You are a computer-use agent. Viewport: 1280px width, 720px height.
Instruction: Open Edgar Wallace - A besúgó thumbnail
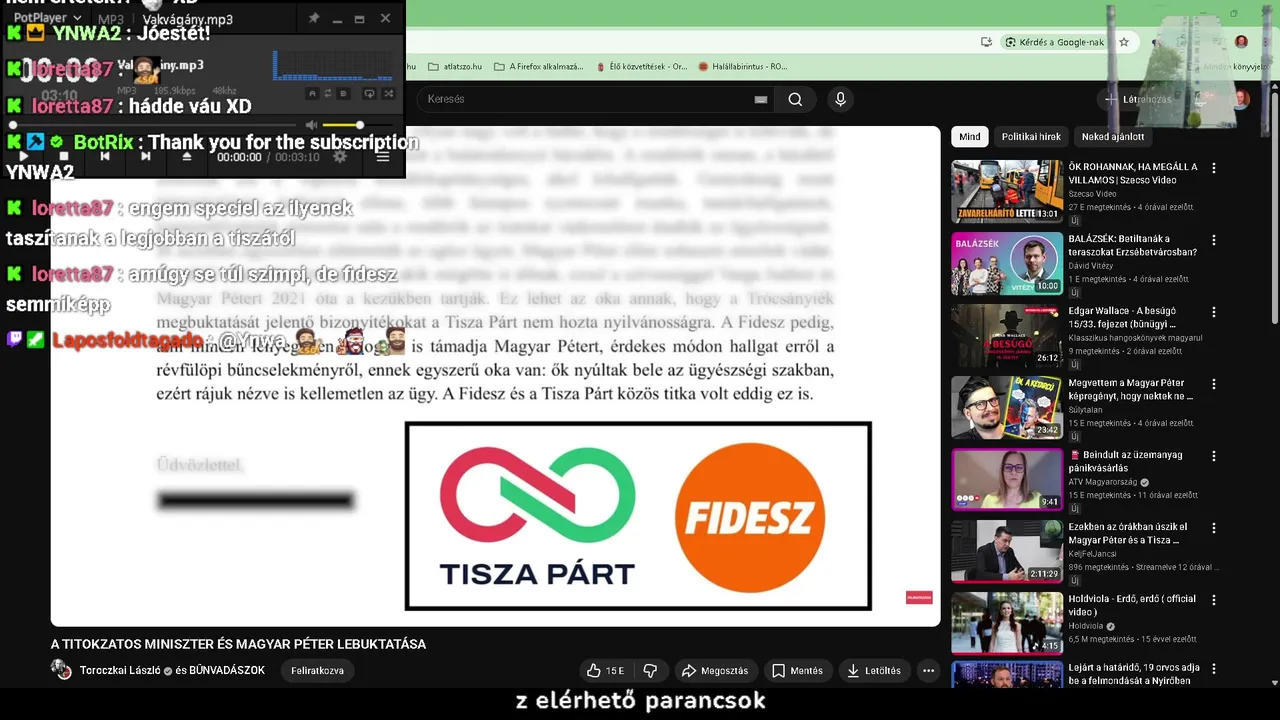coord(1007,335)
